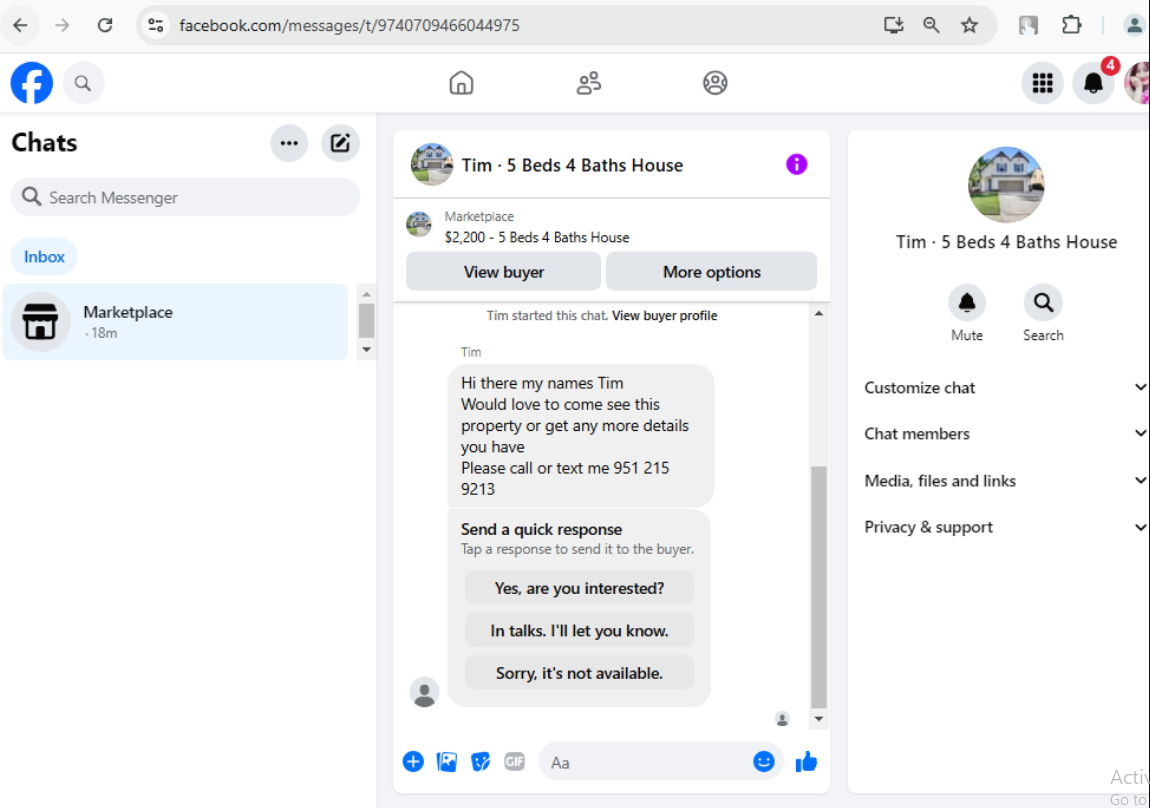Open the Chrome profile icon
This screenshot has height=808, width=1150.
point(1134,26)
